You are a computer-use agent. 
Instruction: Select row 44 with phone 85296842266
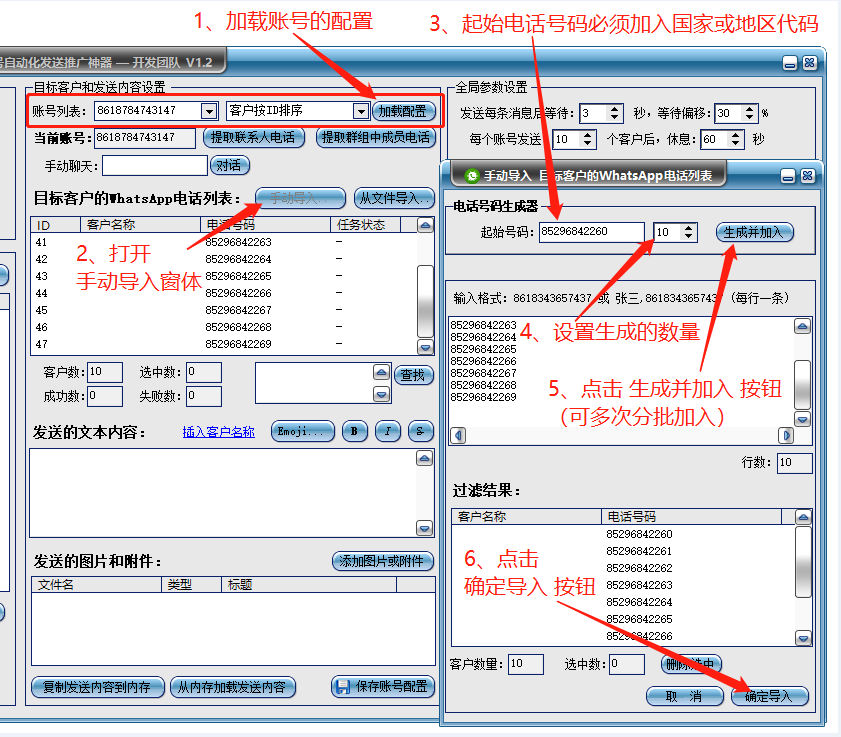224,293
